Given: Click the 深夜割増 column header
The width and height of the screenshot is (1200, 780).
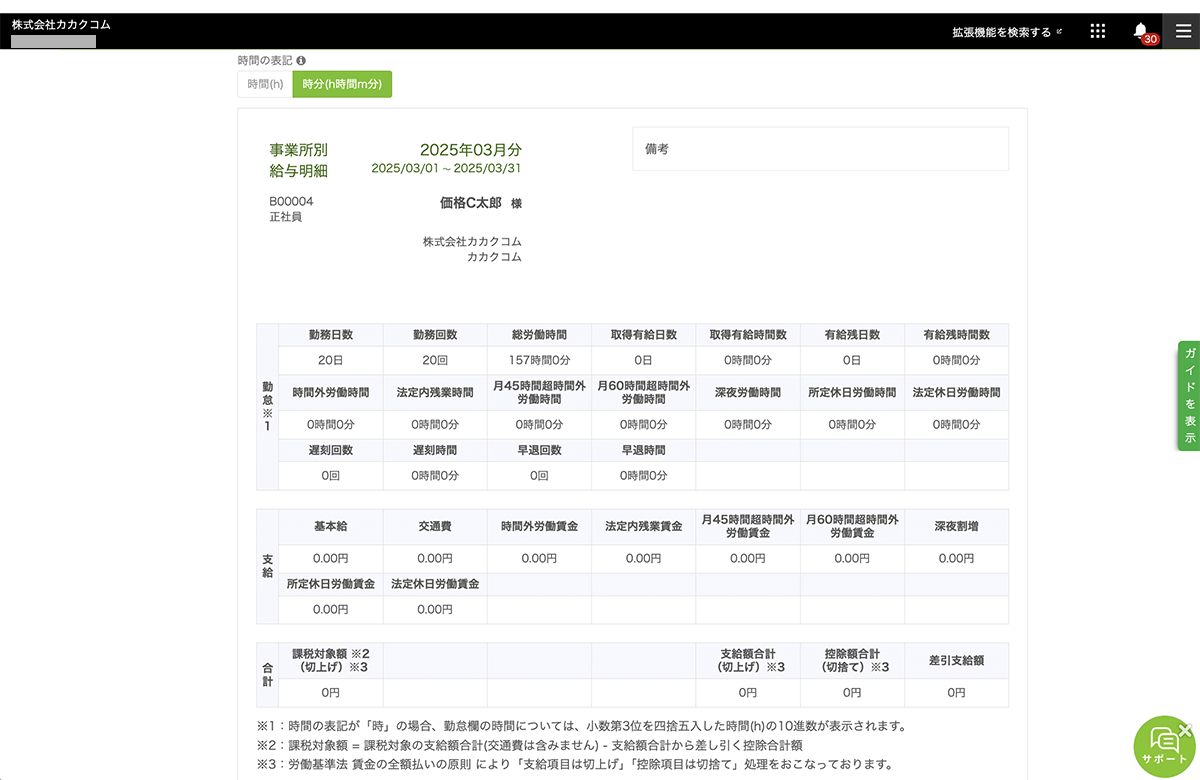Looking at the screenshot, I should pos(956,527).
